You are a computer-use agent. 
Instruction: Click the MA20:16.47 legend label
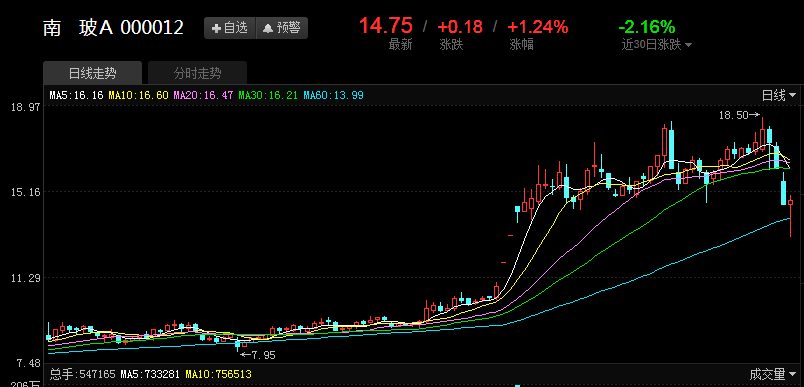click(204, 95)
